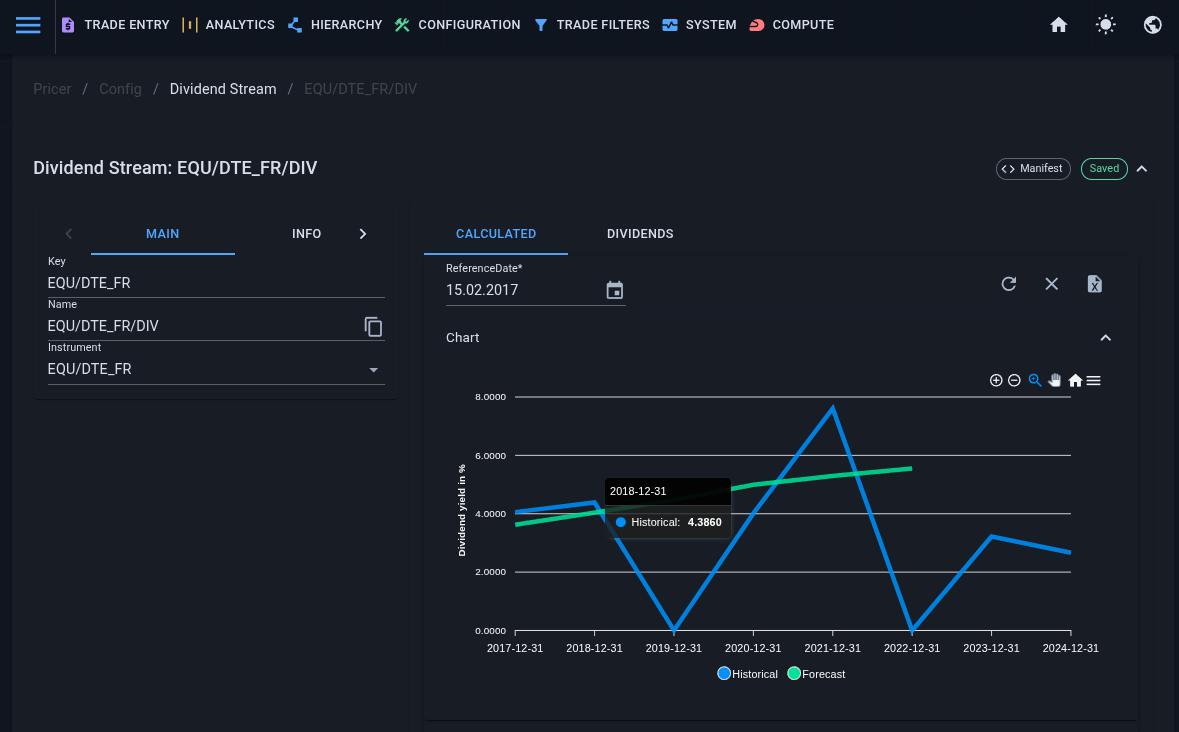Image resolution: width=1179 pixels, height=732 pixels.
Task: Zoom in on the chart
Action: pyautogui.click(x=996, y=380)
